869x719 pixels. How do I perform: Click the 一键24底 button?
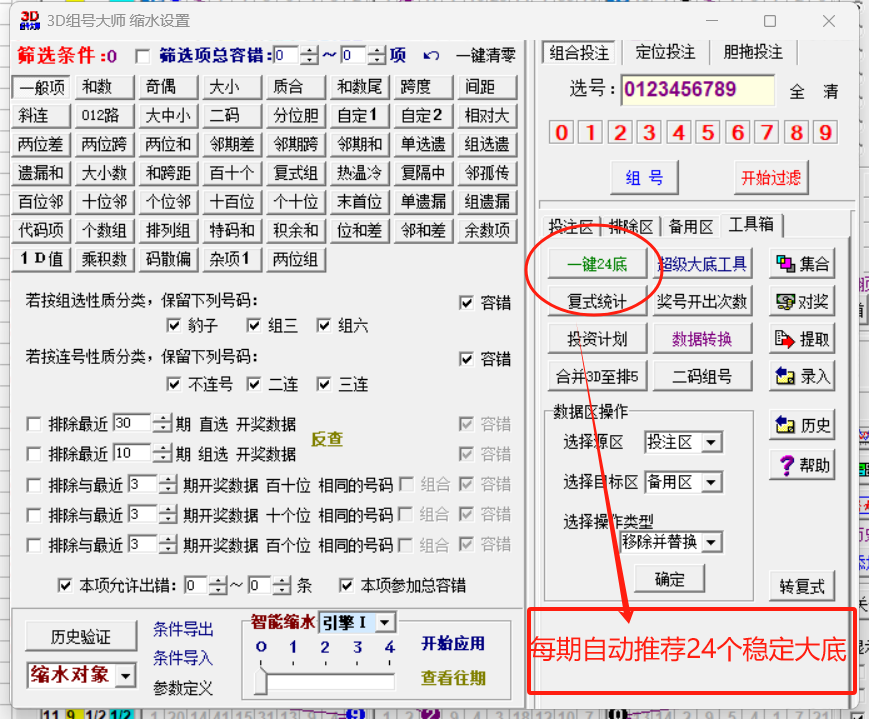coord(597,264)
